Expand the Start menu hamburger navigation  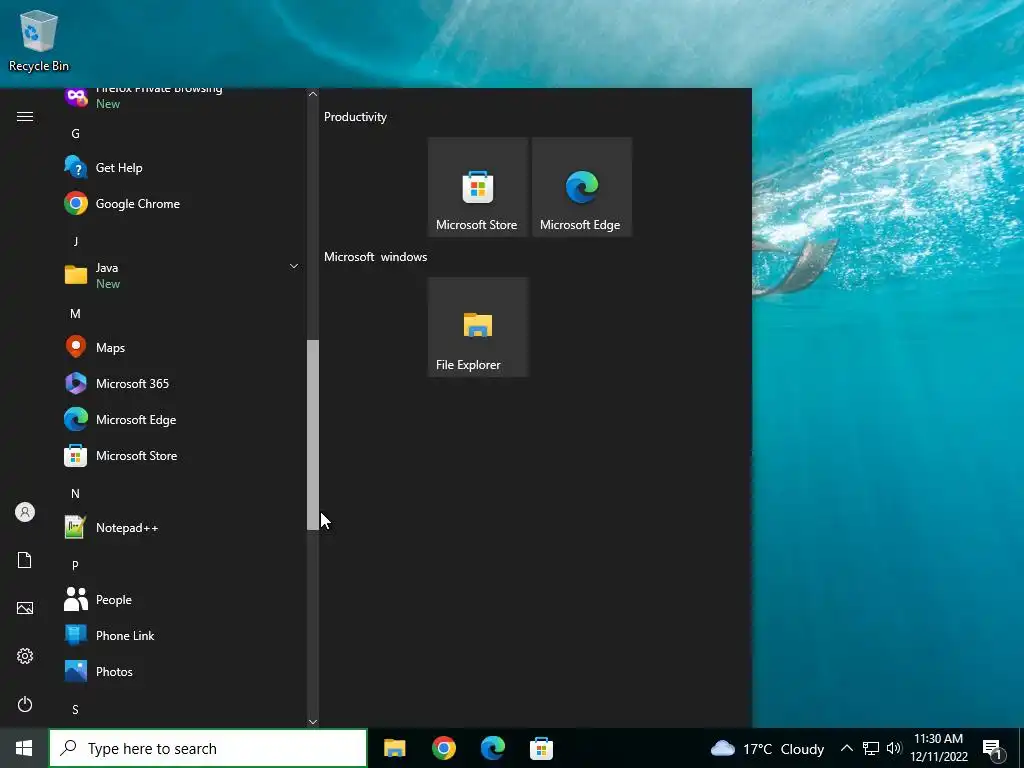25,116
